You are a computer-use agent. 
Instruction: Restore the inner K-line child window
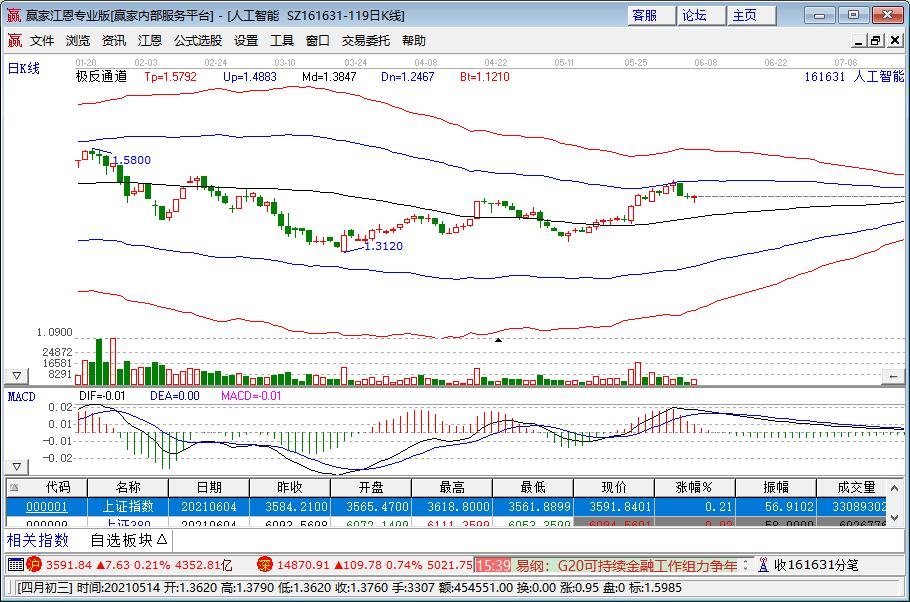point(876,41)
